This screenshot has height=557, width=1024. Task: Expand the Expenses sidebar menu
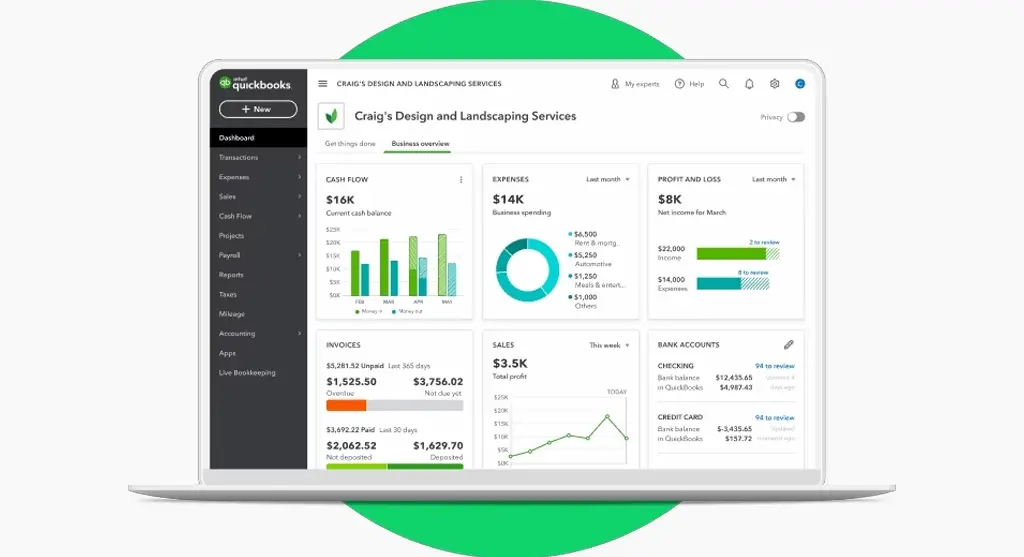(x=259, y=177)
